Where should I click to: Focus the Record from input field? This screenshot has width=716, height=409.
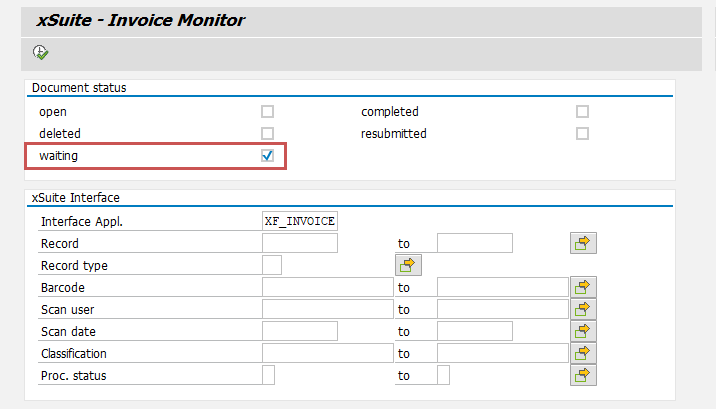click(299, 243)
